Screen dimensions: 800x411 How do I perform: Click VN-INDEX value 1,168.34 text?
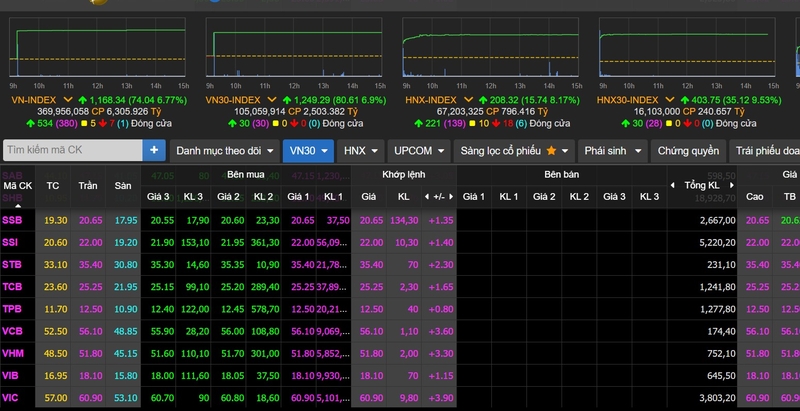pyautogui.click(x=108, y=100)
